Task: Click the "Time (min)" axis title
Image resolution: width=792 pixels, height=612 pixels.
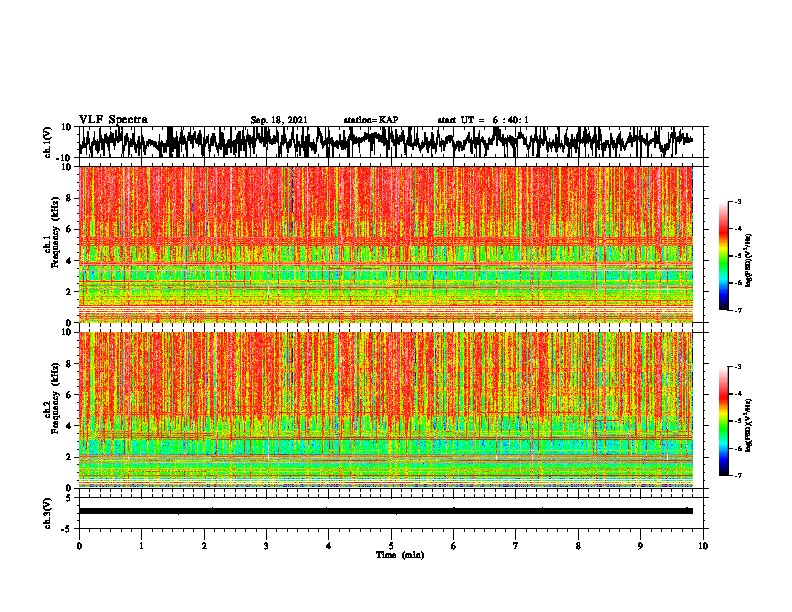Action: pyautogui.click(x=400, y=555)
